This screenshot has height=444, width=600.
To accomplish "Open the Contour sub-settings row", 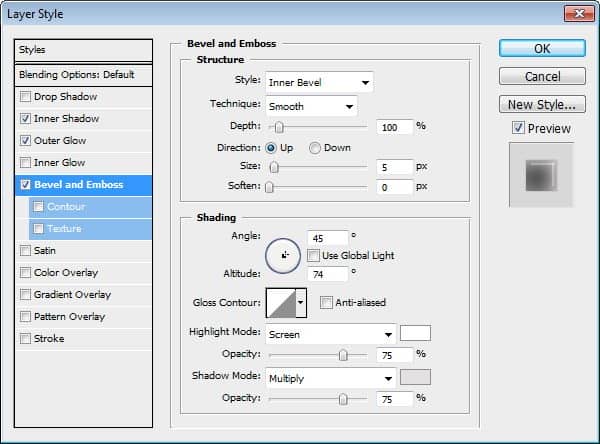I will (90, 207).
